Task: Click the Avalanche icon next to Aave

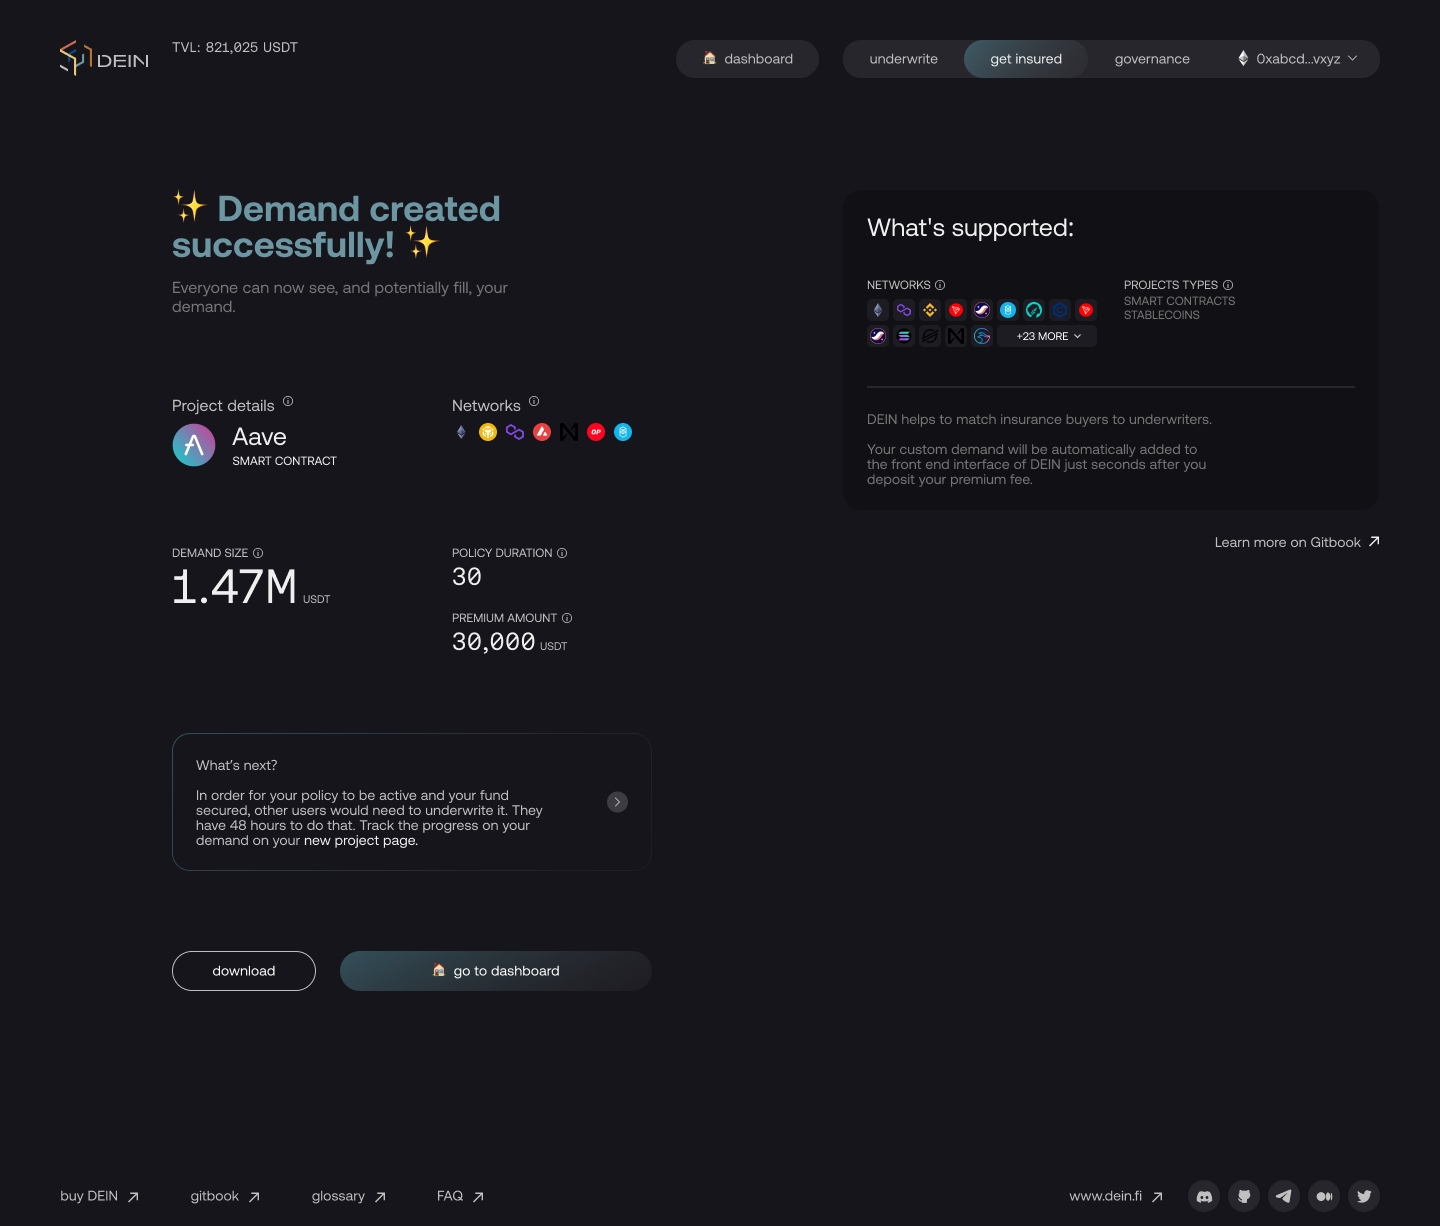Action: pos(541,432)
